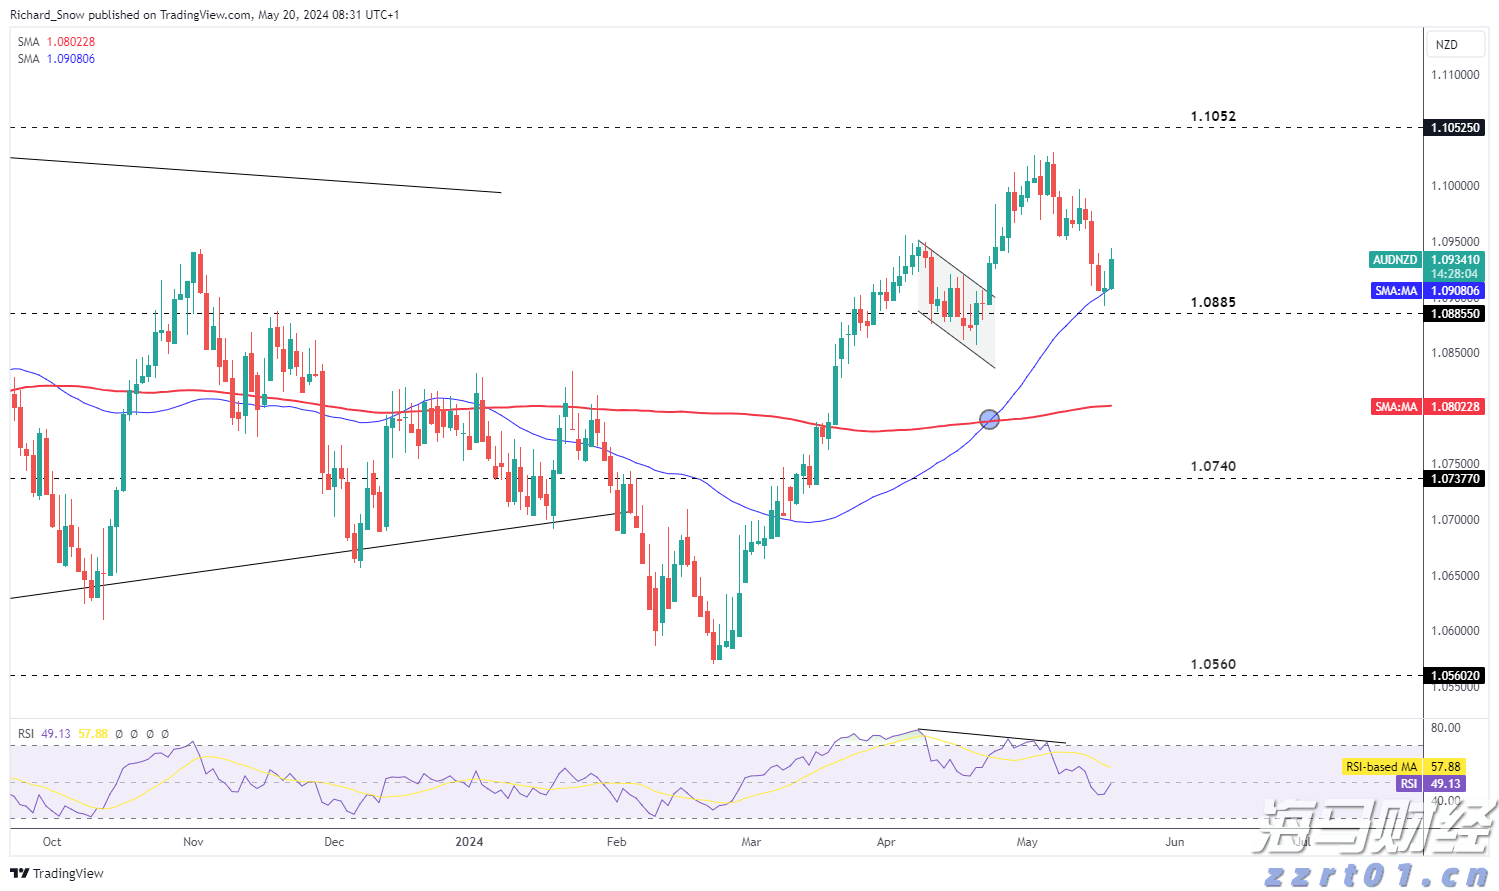Select the green AUDNZD price tag
1499x891 pixels.
click(1395, 260)
